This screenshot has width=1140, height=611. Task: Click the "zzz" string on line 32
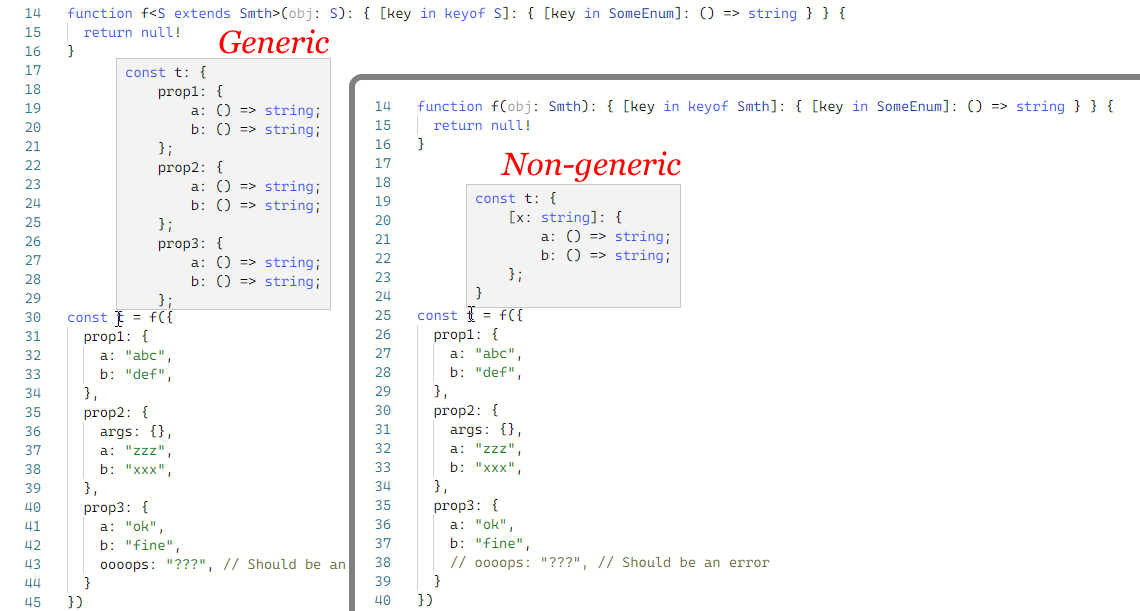(495, 448)
